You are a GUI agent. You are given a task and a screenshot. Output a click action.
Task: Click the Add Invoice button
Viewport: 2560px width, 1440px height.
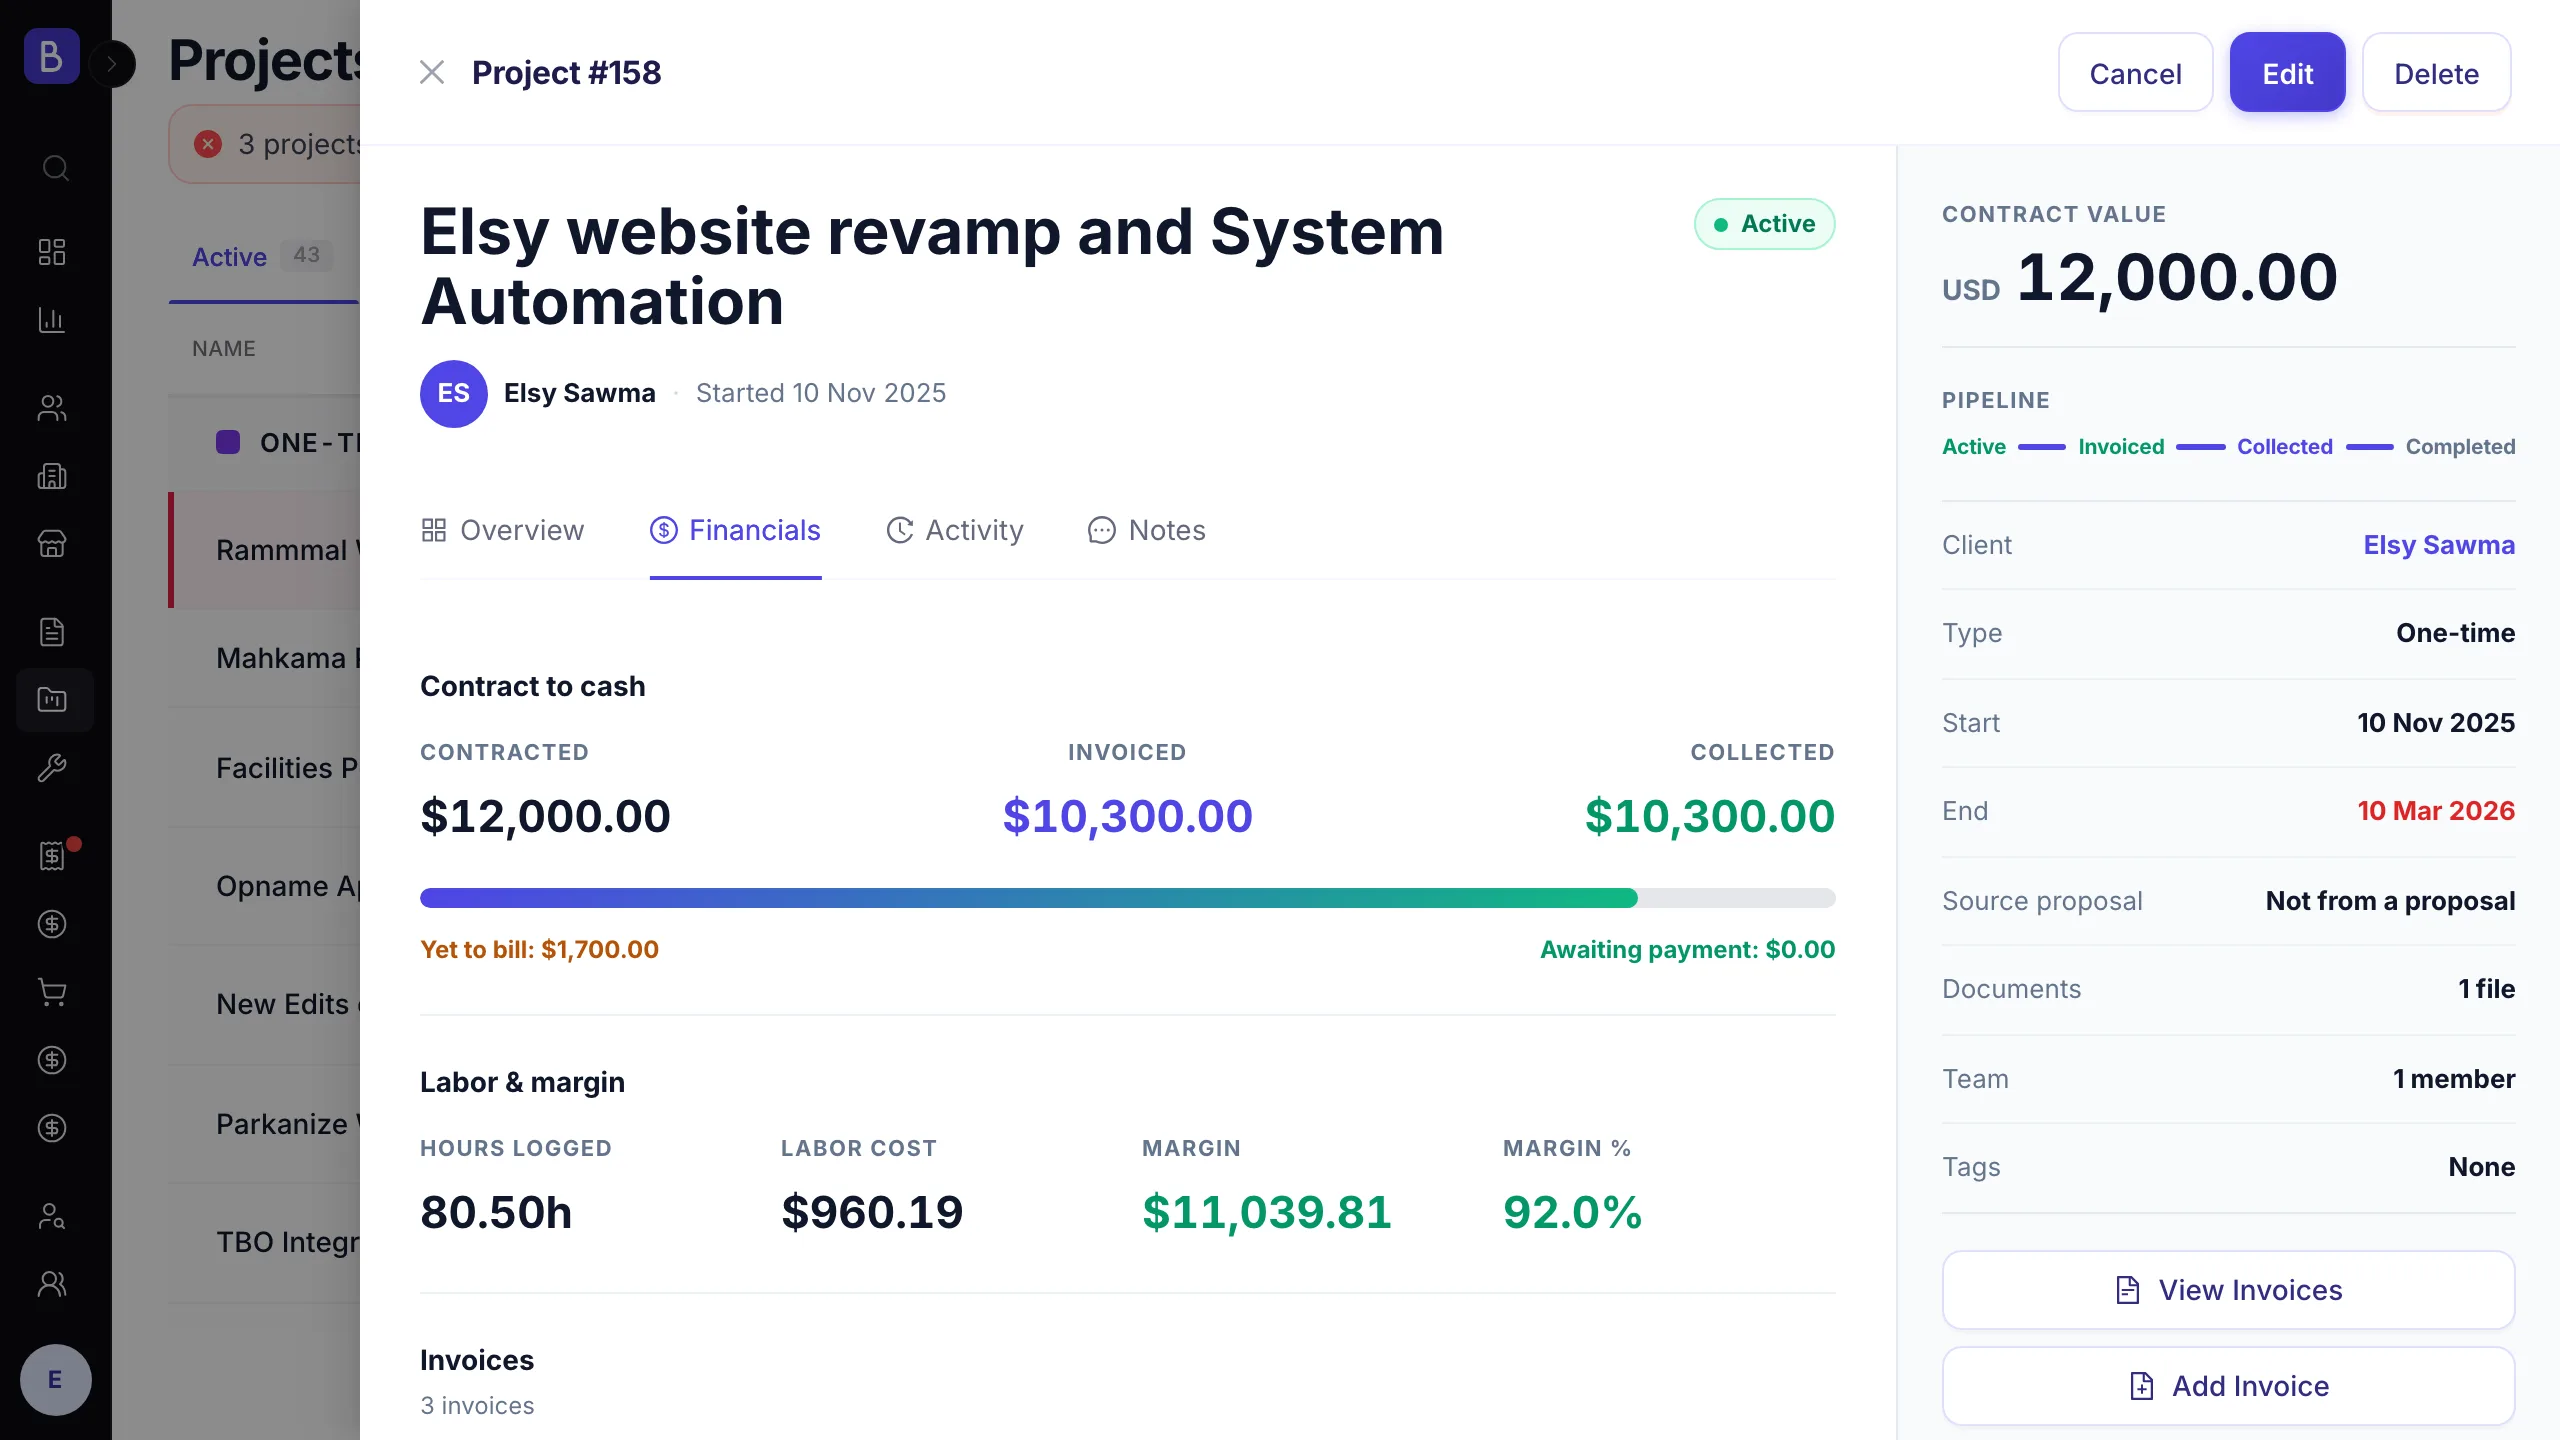pyautogui.click(x=2228, y=1386)
